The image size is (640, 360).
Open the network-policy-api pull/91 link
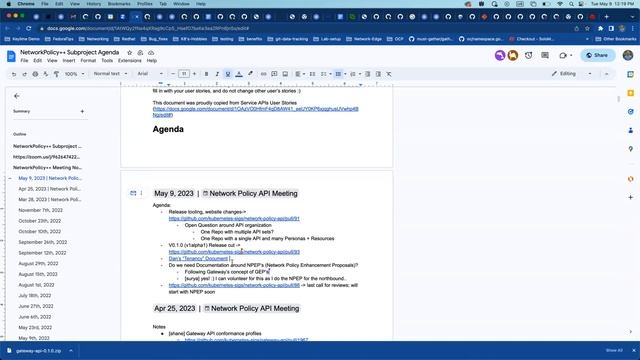(234, 218)
